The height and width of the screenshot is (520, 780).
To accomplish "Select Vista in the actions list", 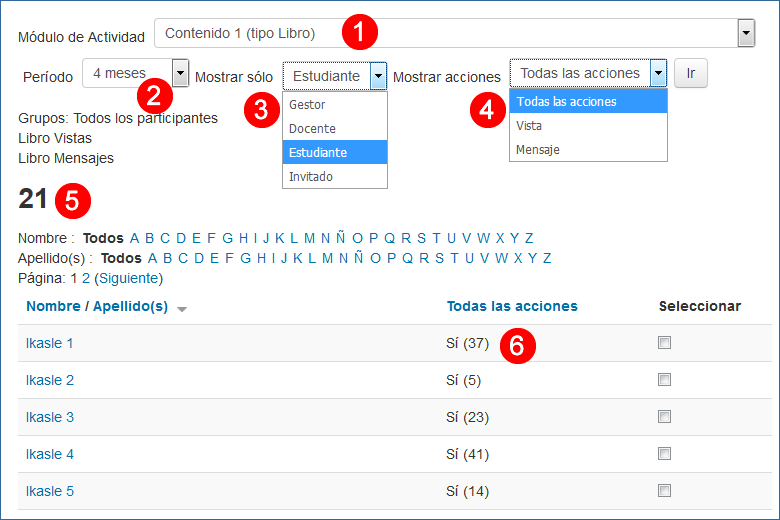I will 530,126.
